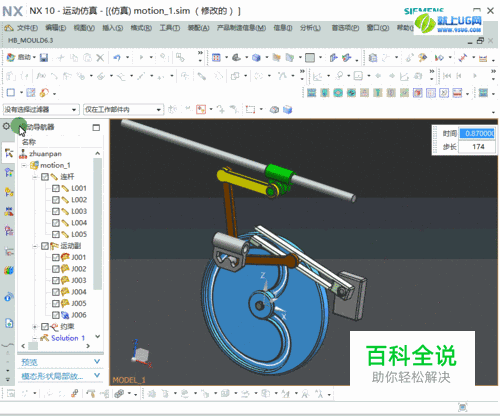Click the 步长 step value field showing 174
500x416 pixels.
(x=477, y=147)
